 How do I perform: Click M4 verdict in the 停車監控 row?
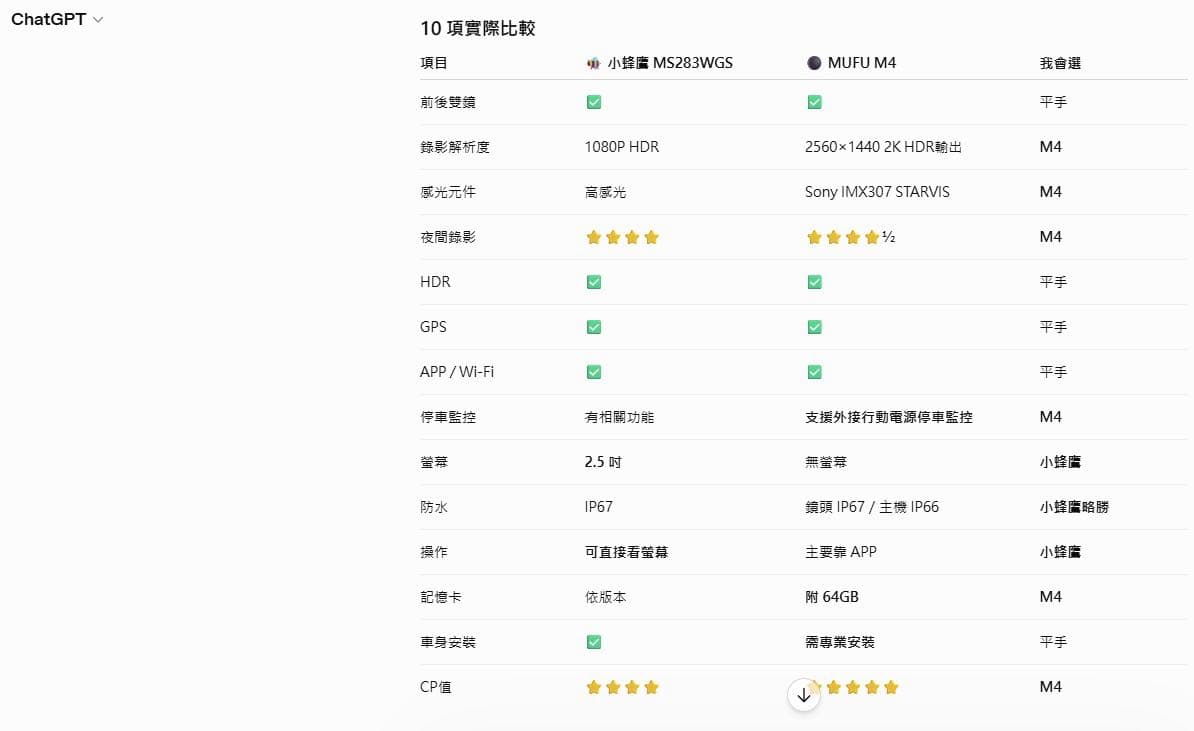point(1051,417)
